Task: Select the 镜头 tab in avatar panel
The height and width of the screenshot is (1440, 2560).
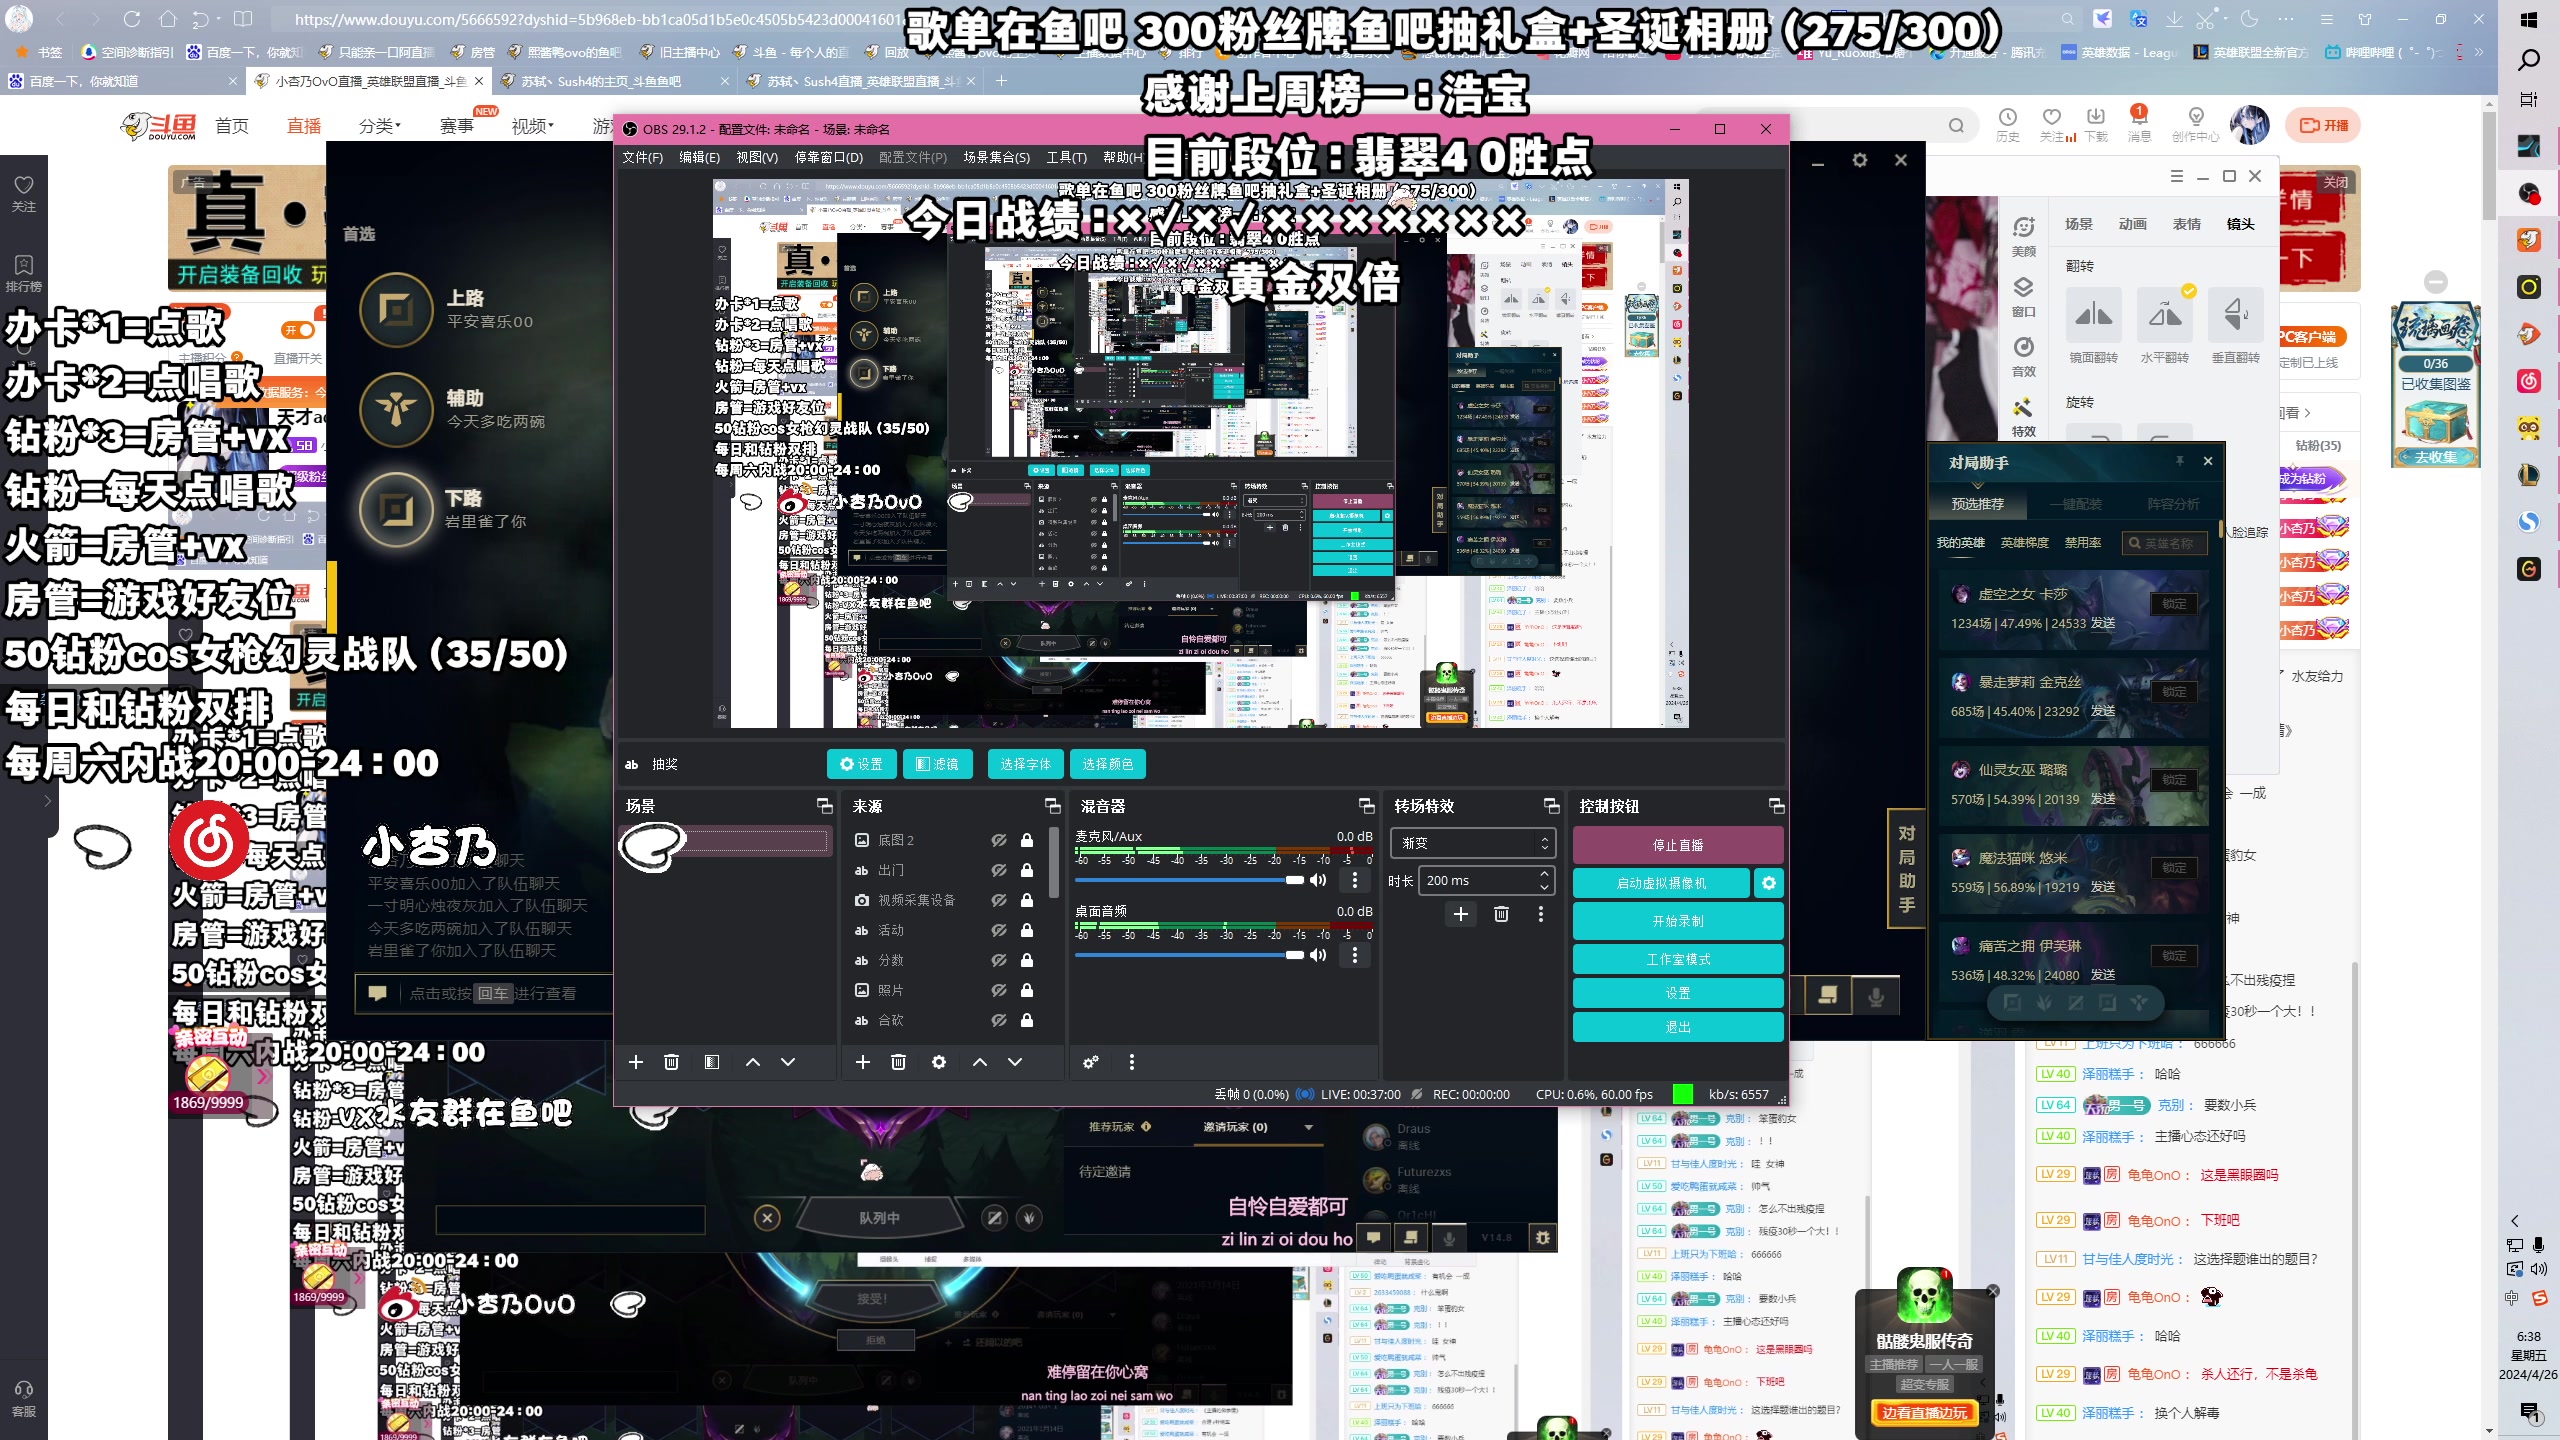Action: [2240, 224]
